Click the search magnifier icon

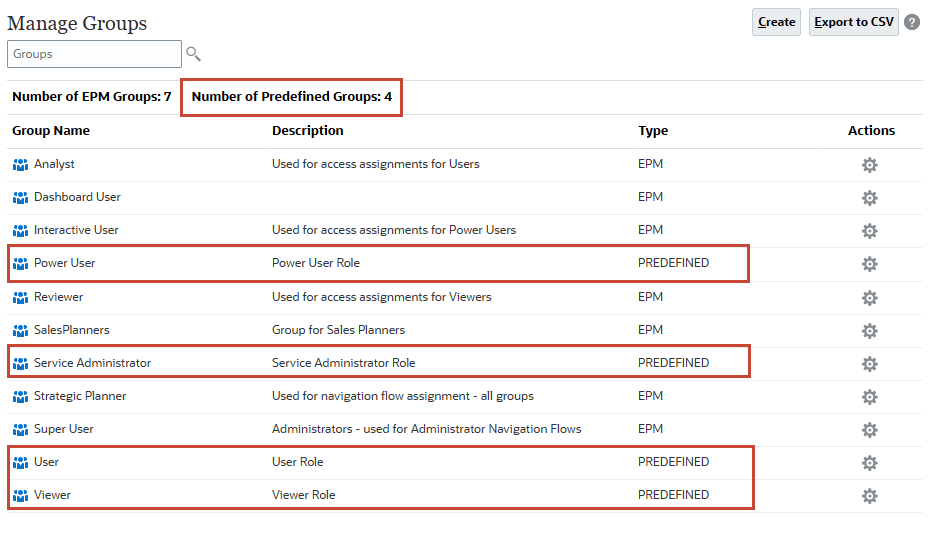click(x=194, y=54)
